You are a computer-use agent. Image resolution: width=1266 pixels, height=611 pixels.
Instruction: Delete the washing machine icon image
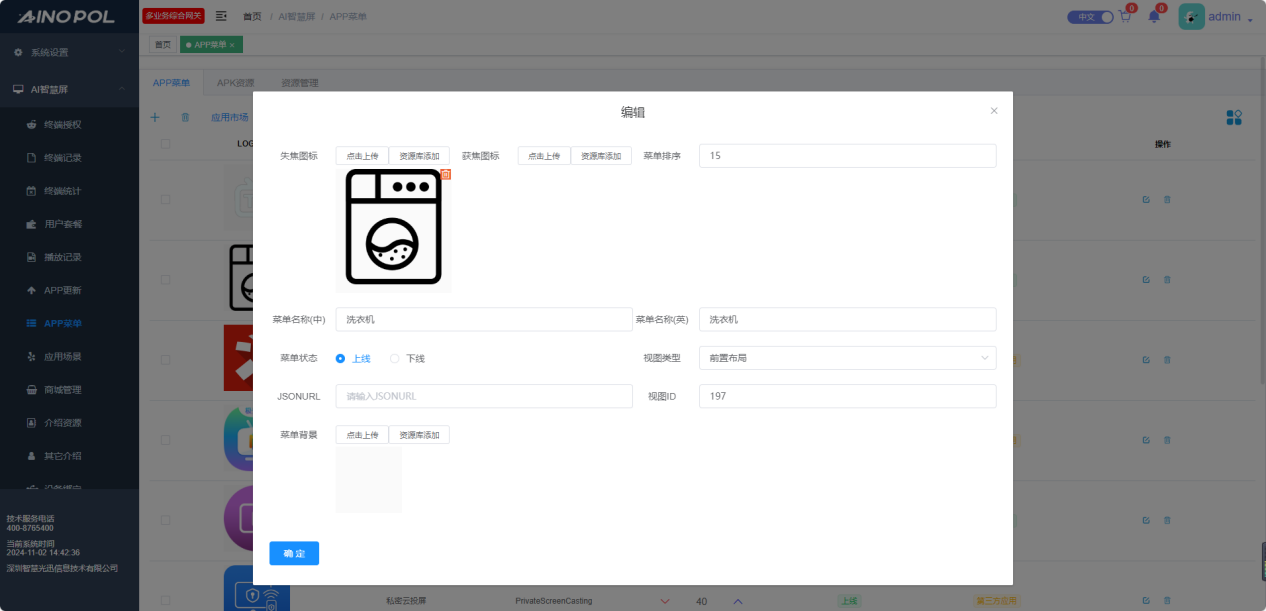click(445, 174)
